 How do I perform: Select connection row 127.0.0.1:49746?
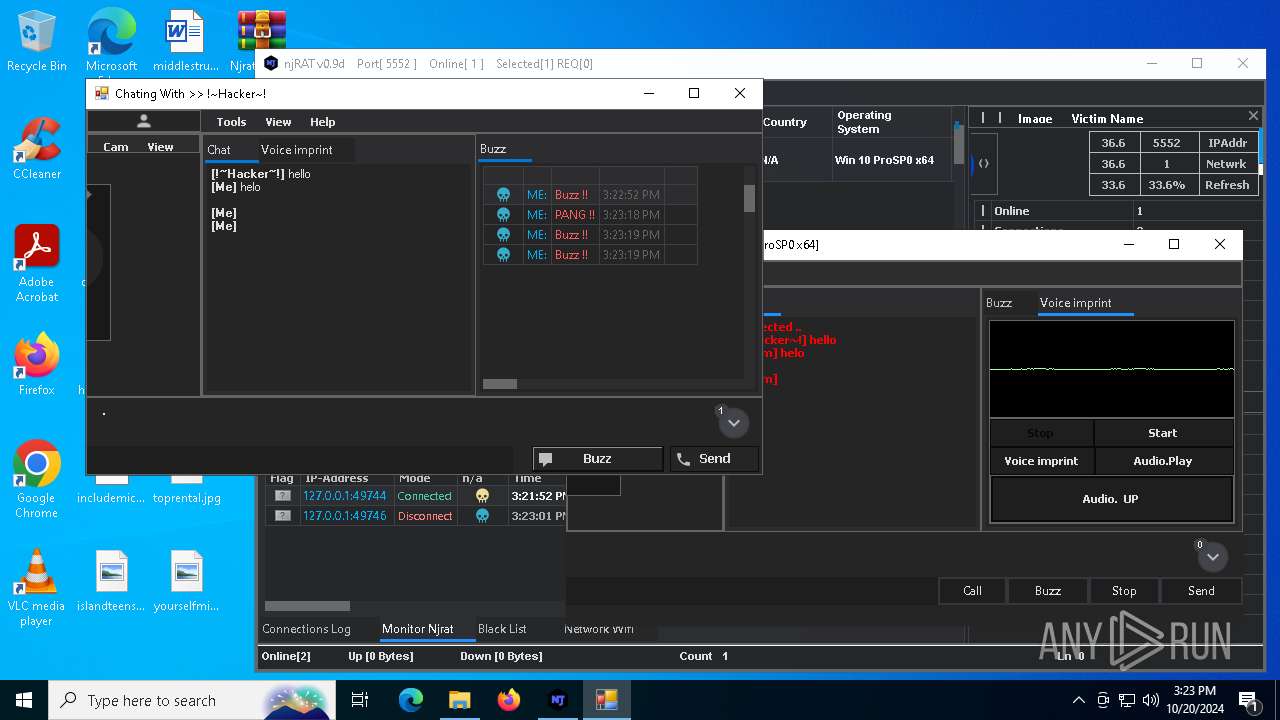(415, 516)
